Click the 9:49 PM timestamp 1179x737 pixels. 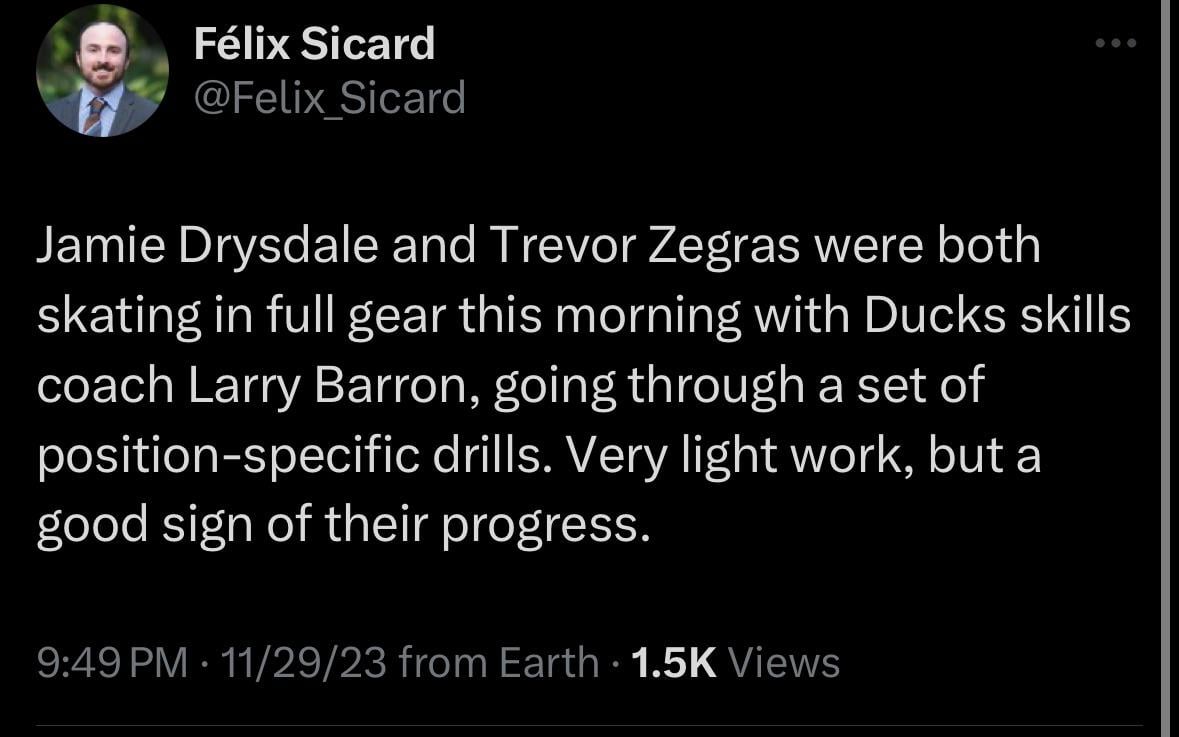click(x=112, y=662)
